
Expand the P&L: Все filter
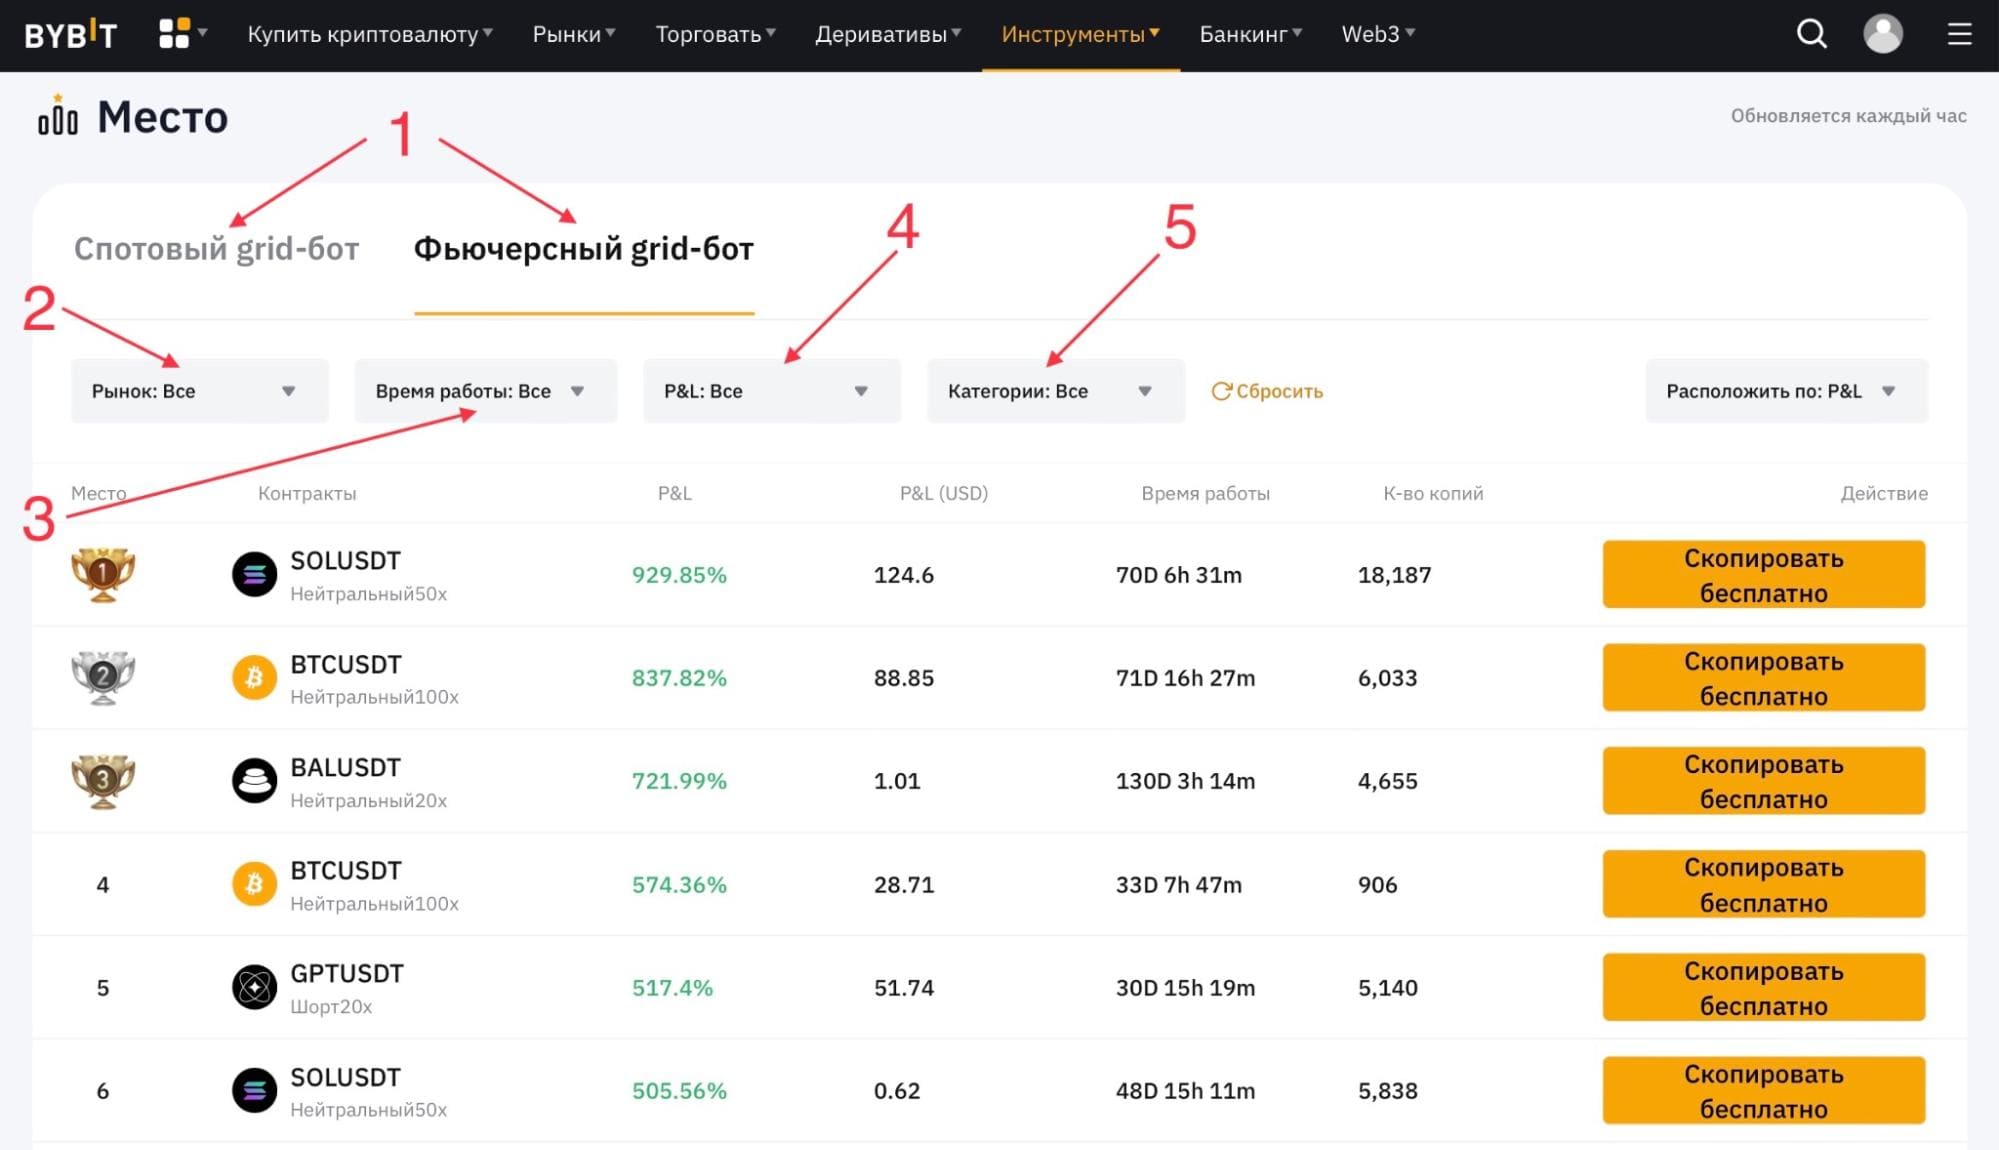pyautogui.click(x=772, y=391)
